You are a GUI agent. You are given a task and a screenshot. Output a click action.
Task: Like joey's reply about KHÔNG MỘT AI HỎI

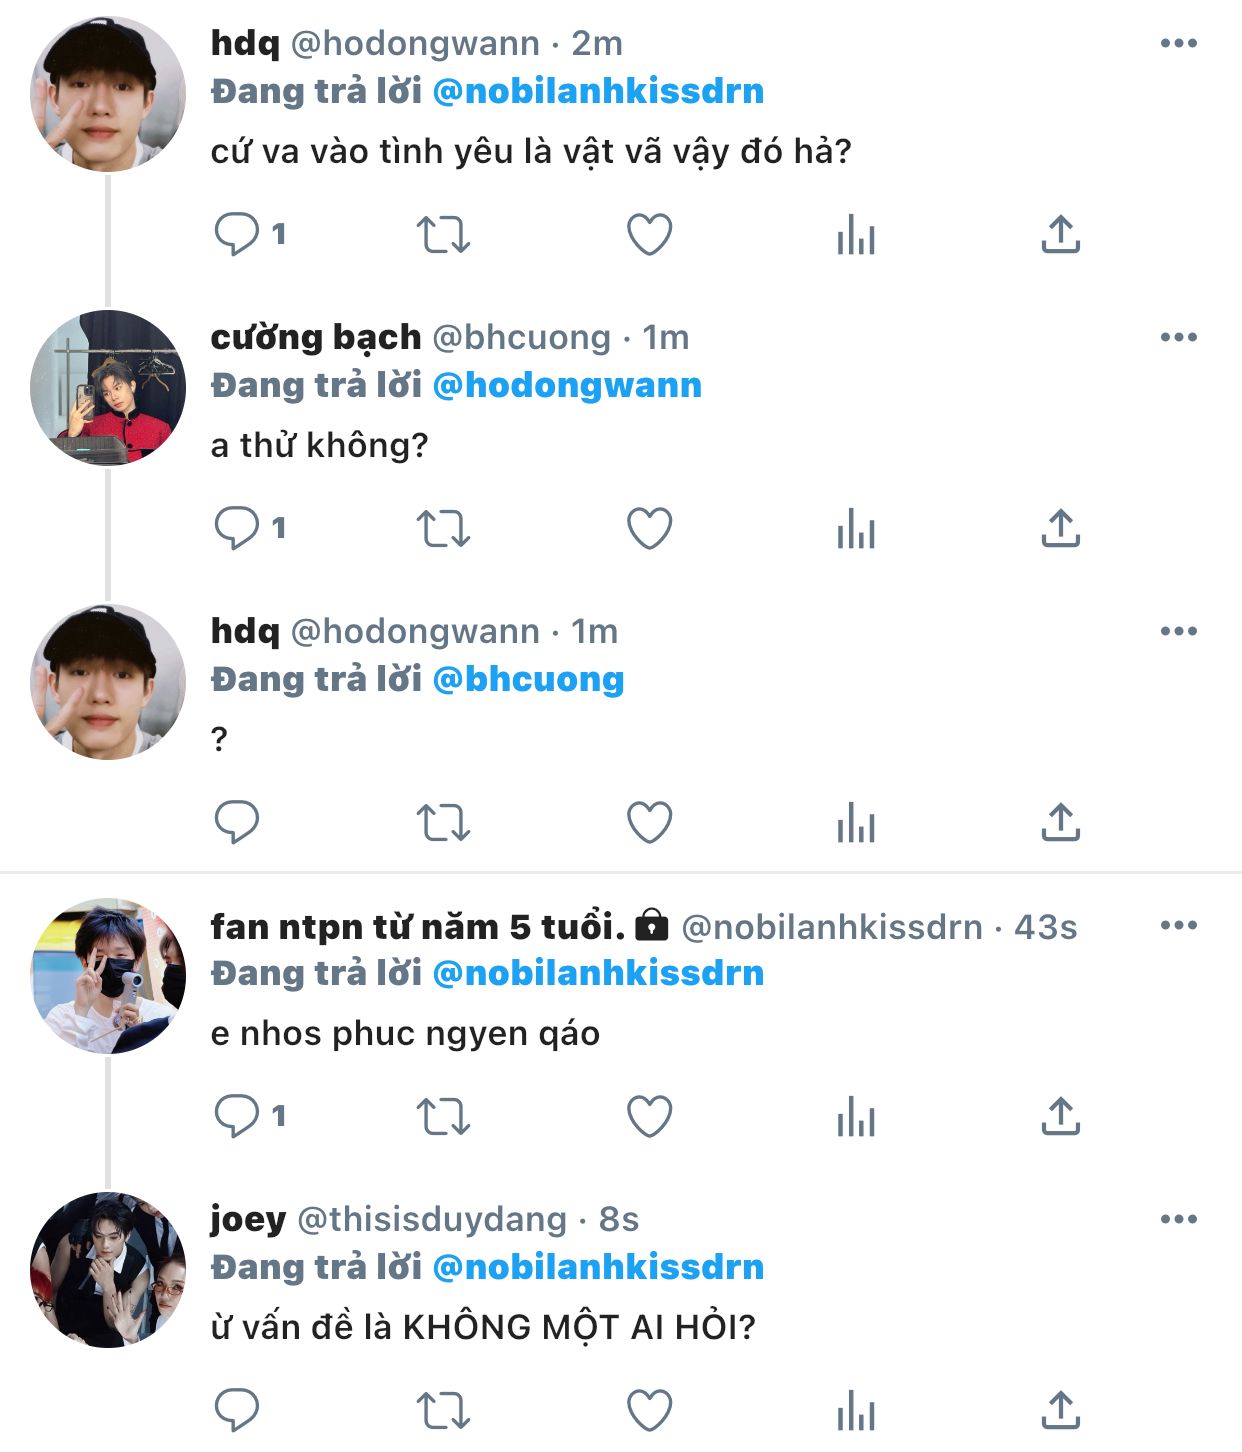click(649, 1410)
